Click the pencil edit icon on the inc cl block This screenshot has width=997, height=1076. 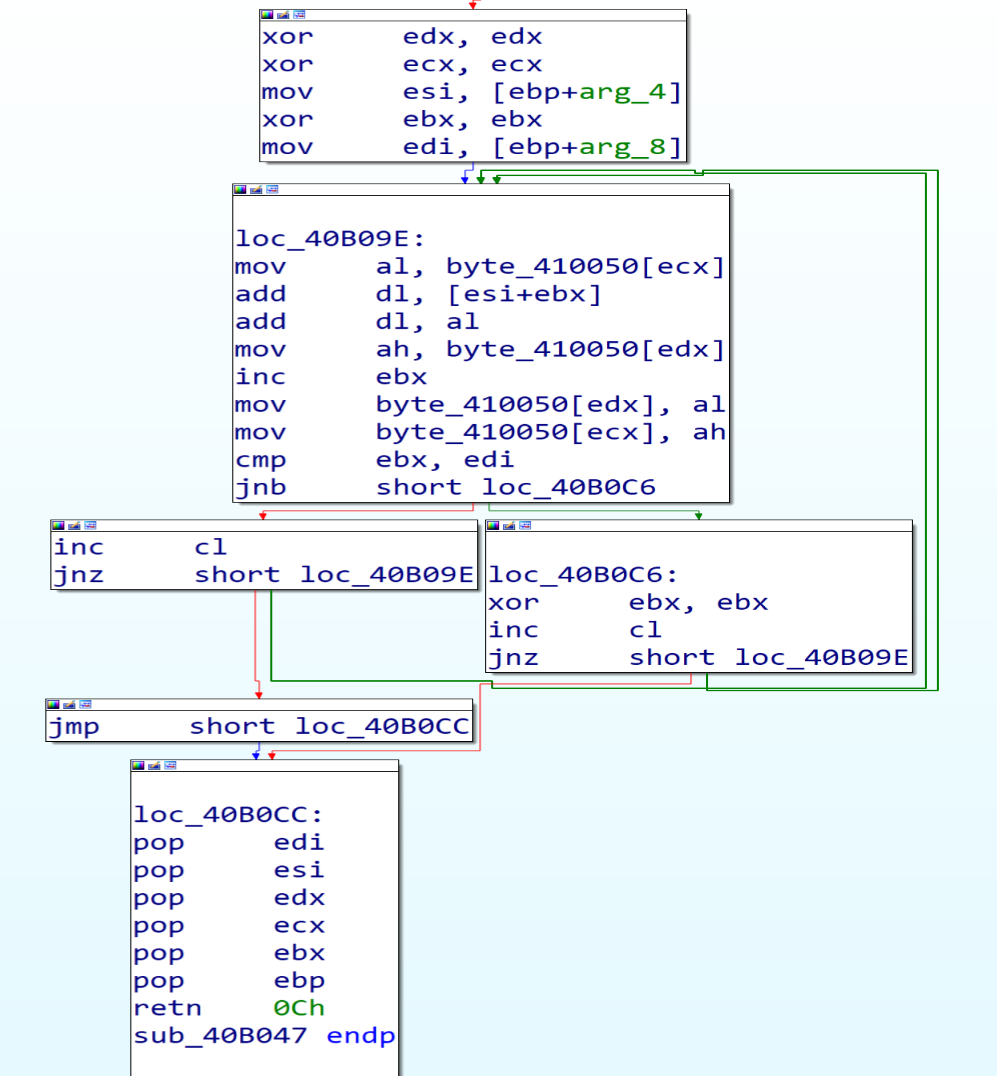72,524
